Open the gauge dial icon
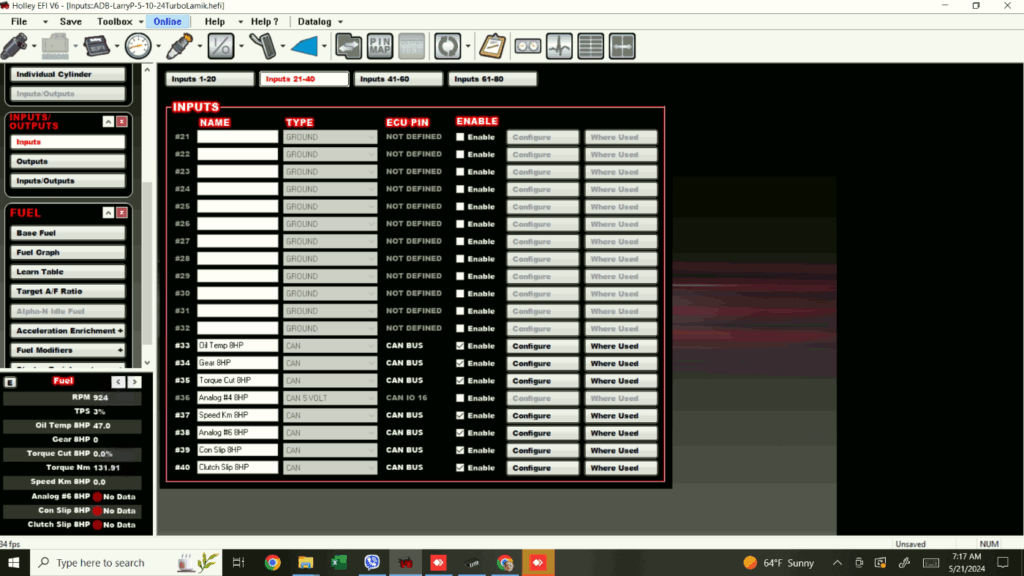The height and width of the screenshot is (576, 1024). pos(138,46)
